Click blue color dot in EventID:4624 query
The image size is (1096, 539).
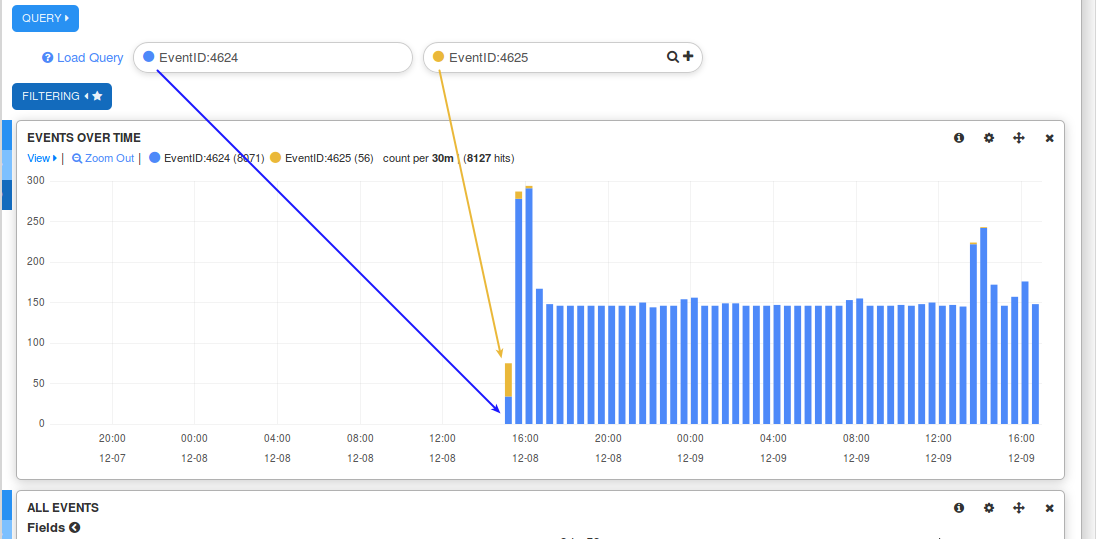point(149,57)
